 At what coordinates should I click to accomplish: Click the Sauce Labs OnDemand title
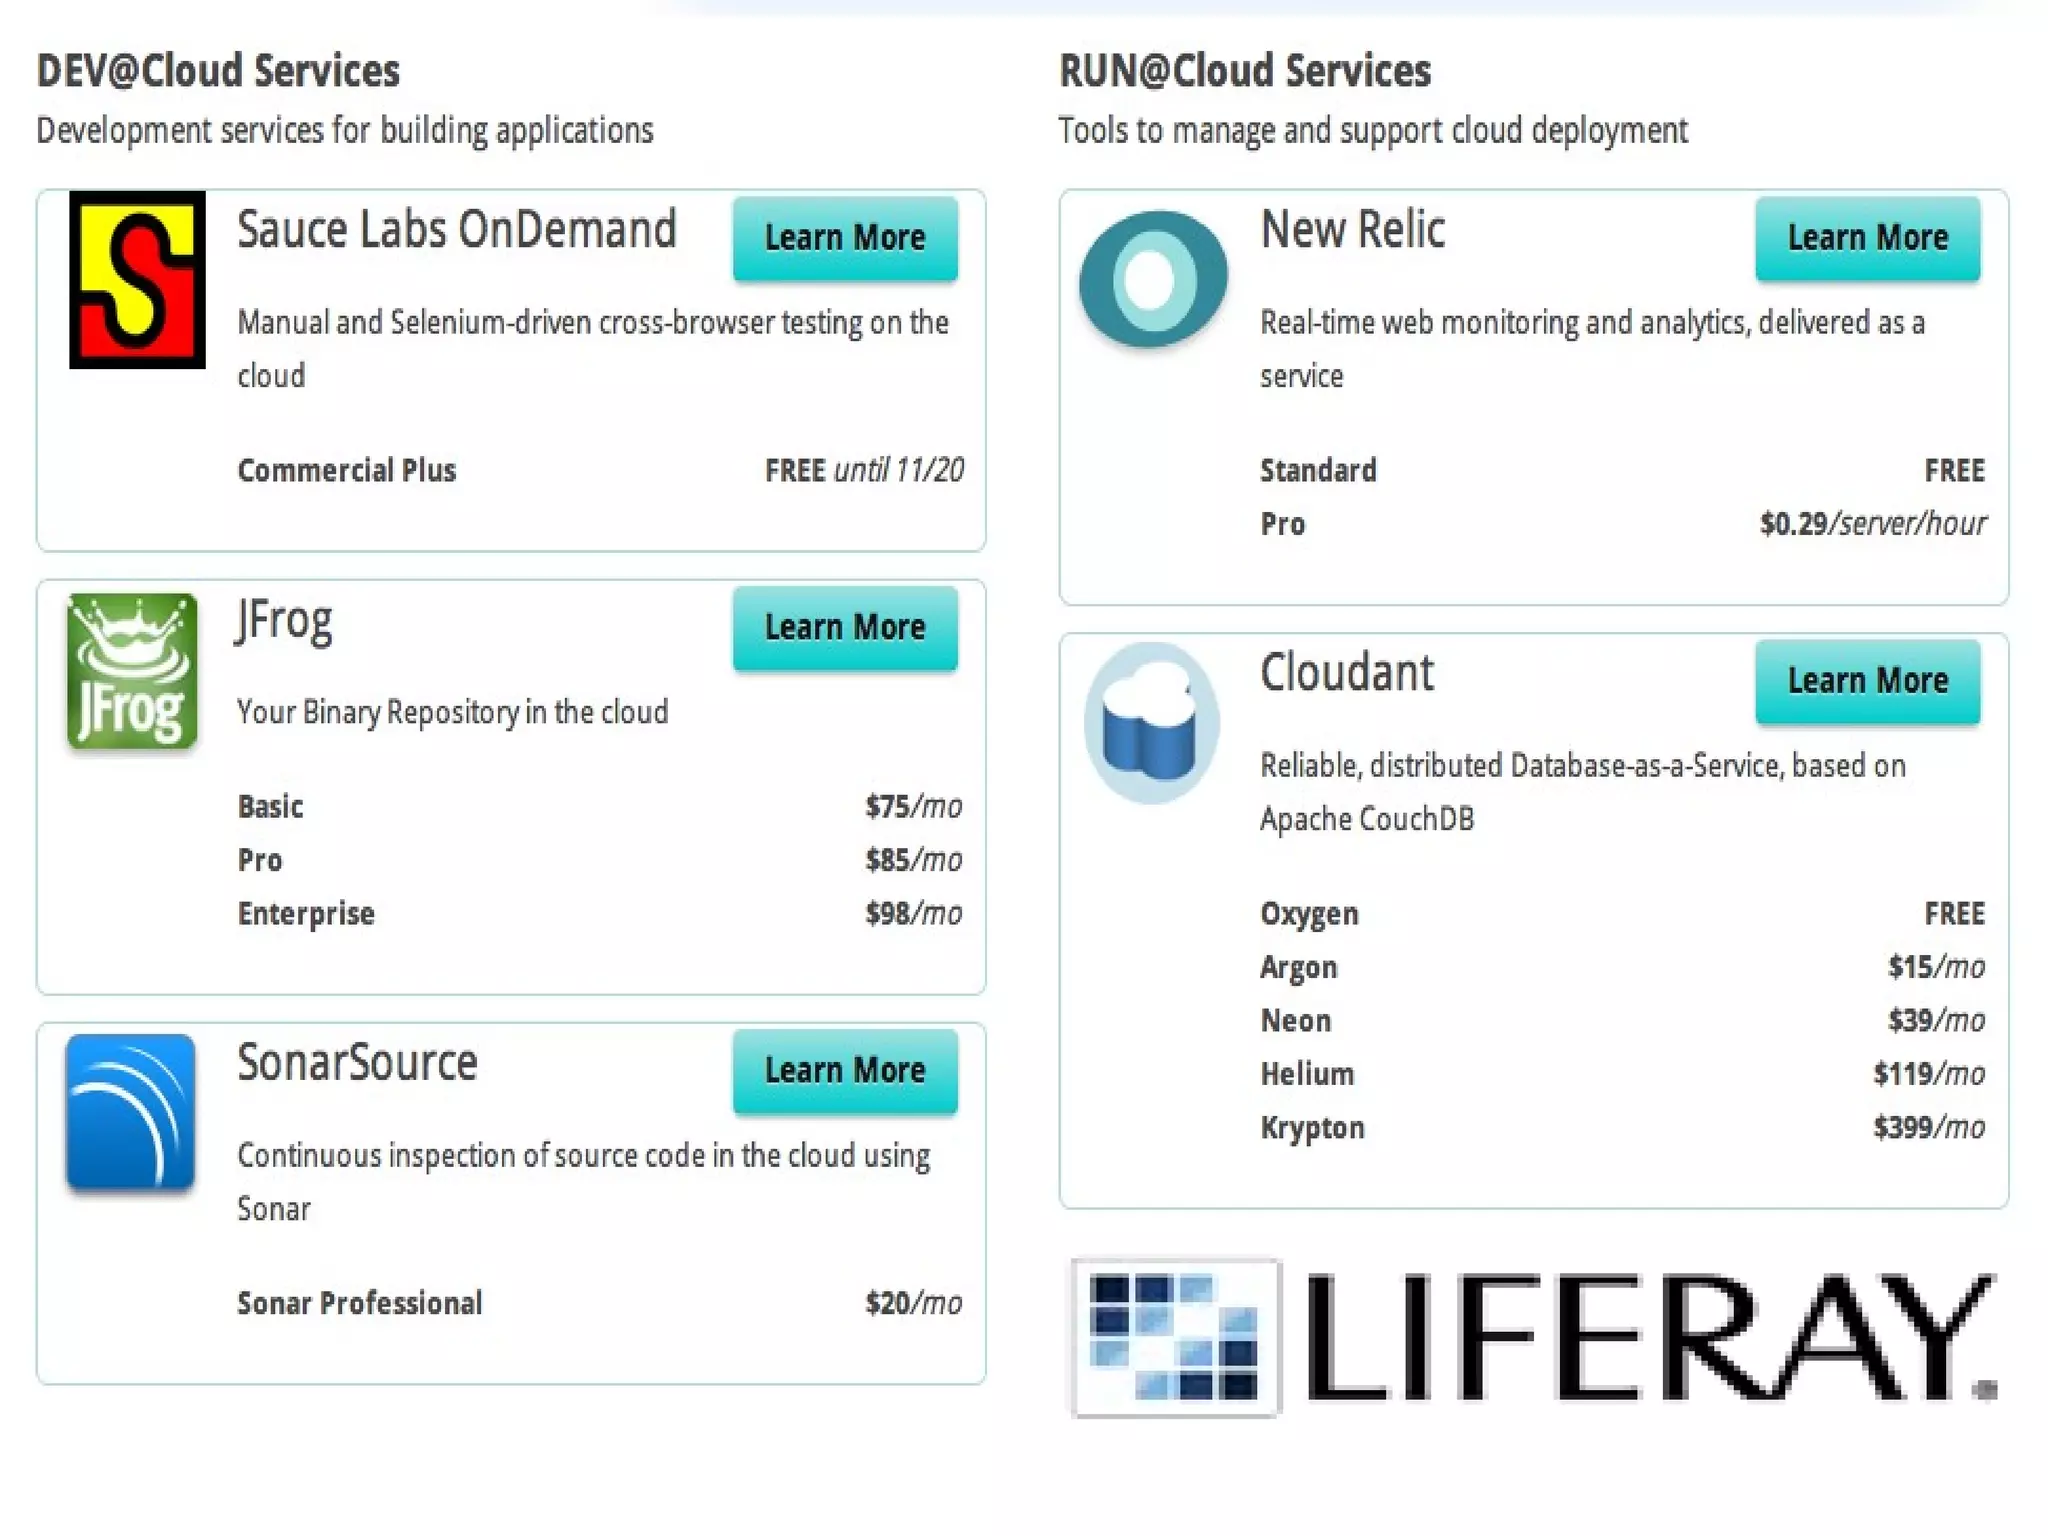[457, 229]
